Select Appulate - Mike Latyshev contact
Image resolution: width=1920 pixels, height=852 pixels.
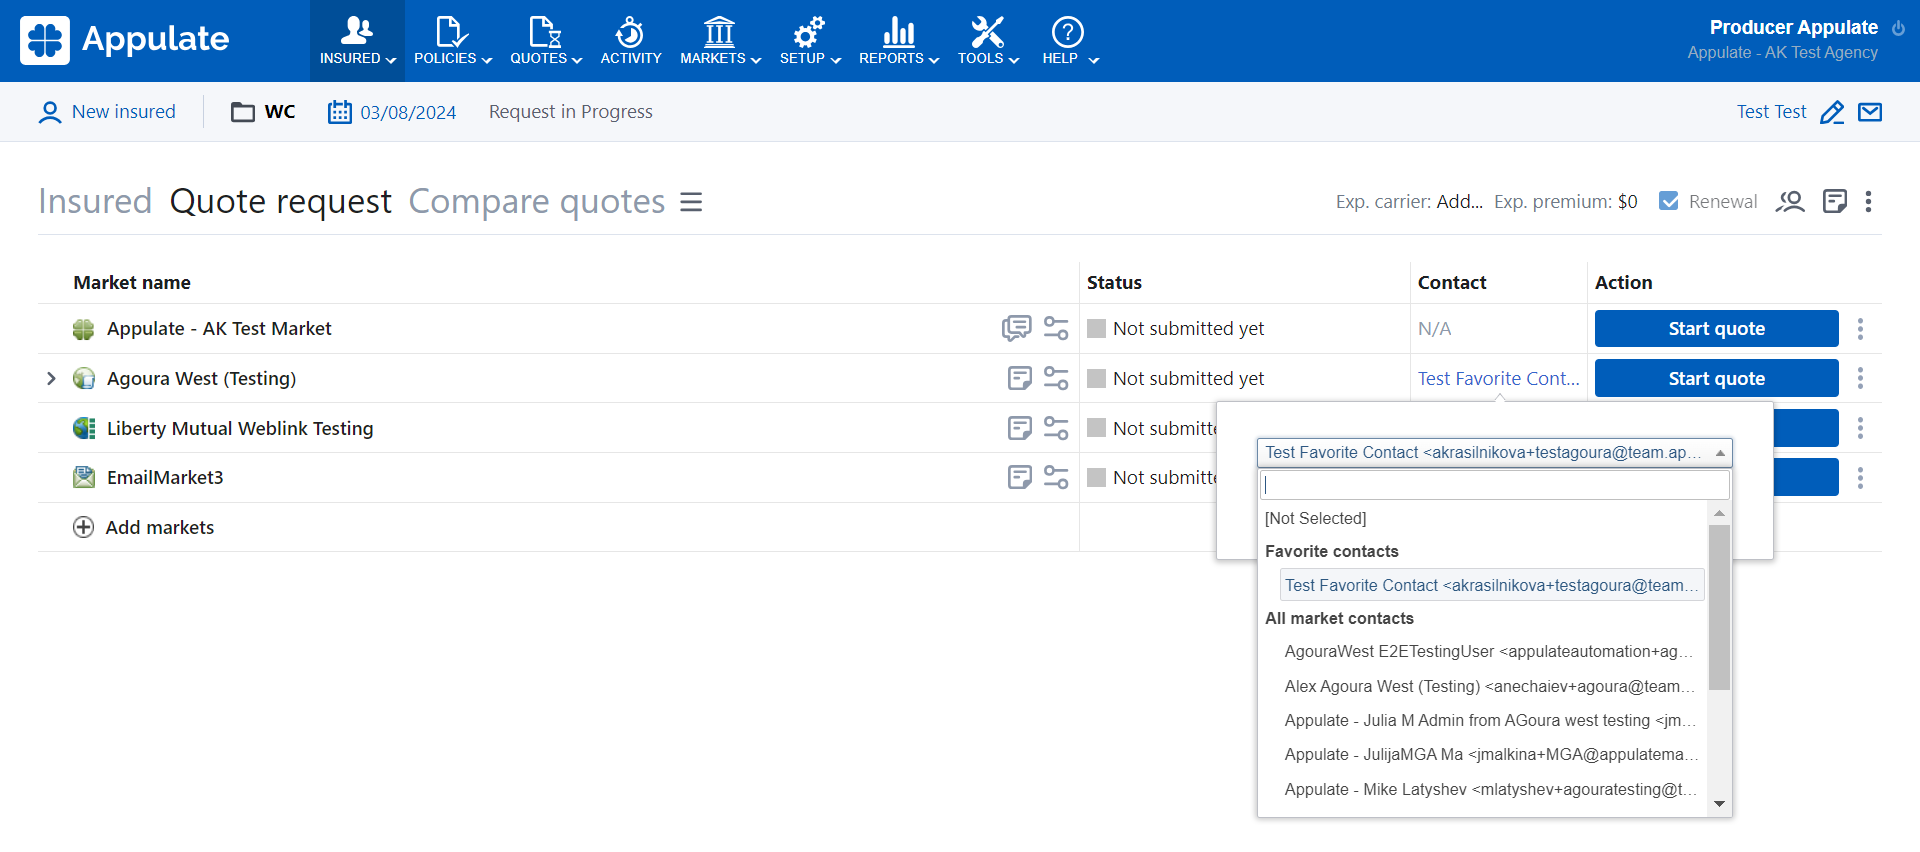point(1488,789)
